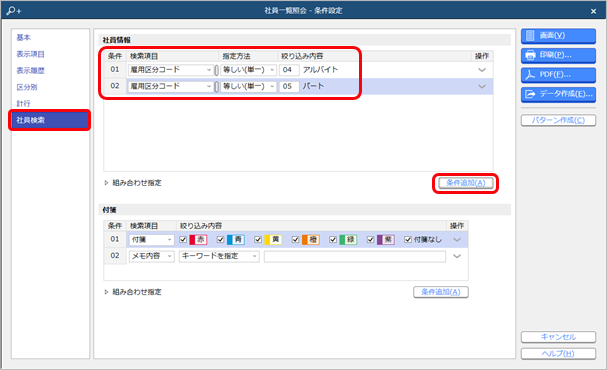
Task: Click the 指定方法 column header
Action: [237, 57]
